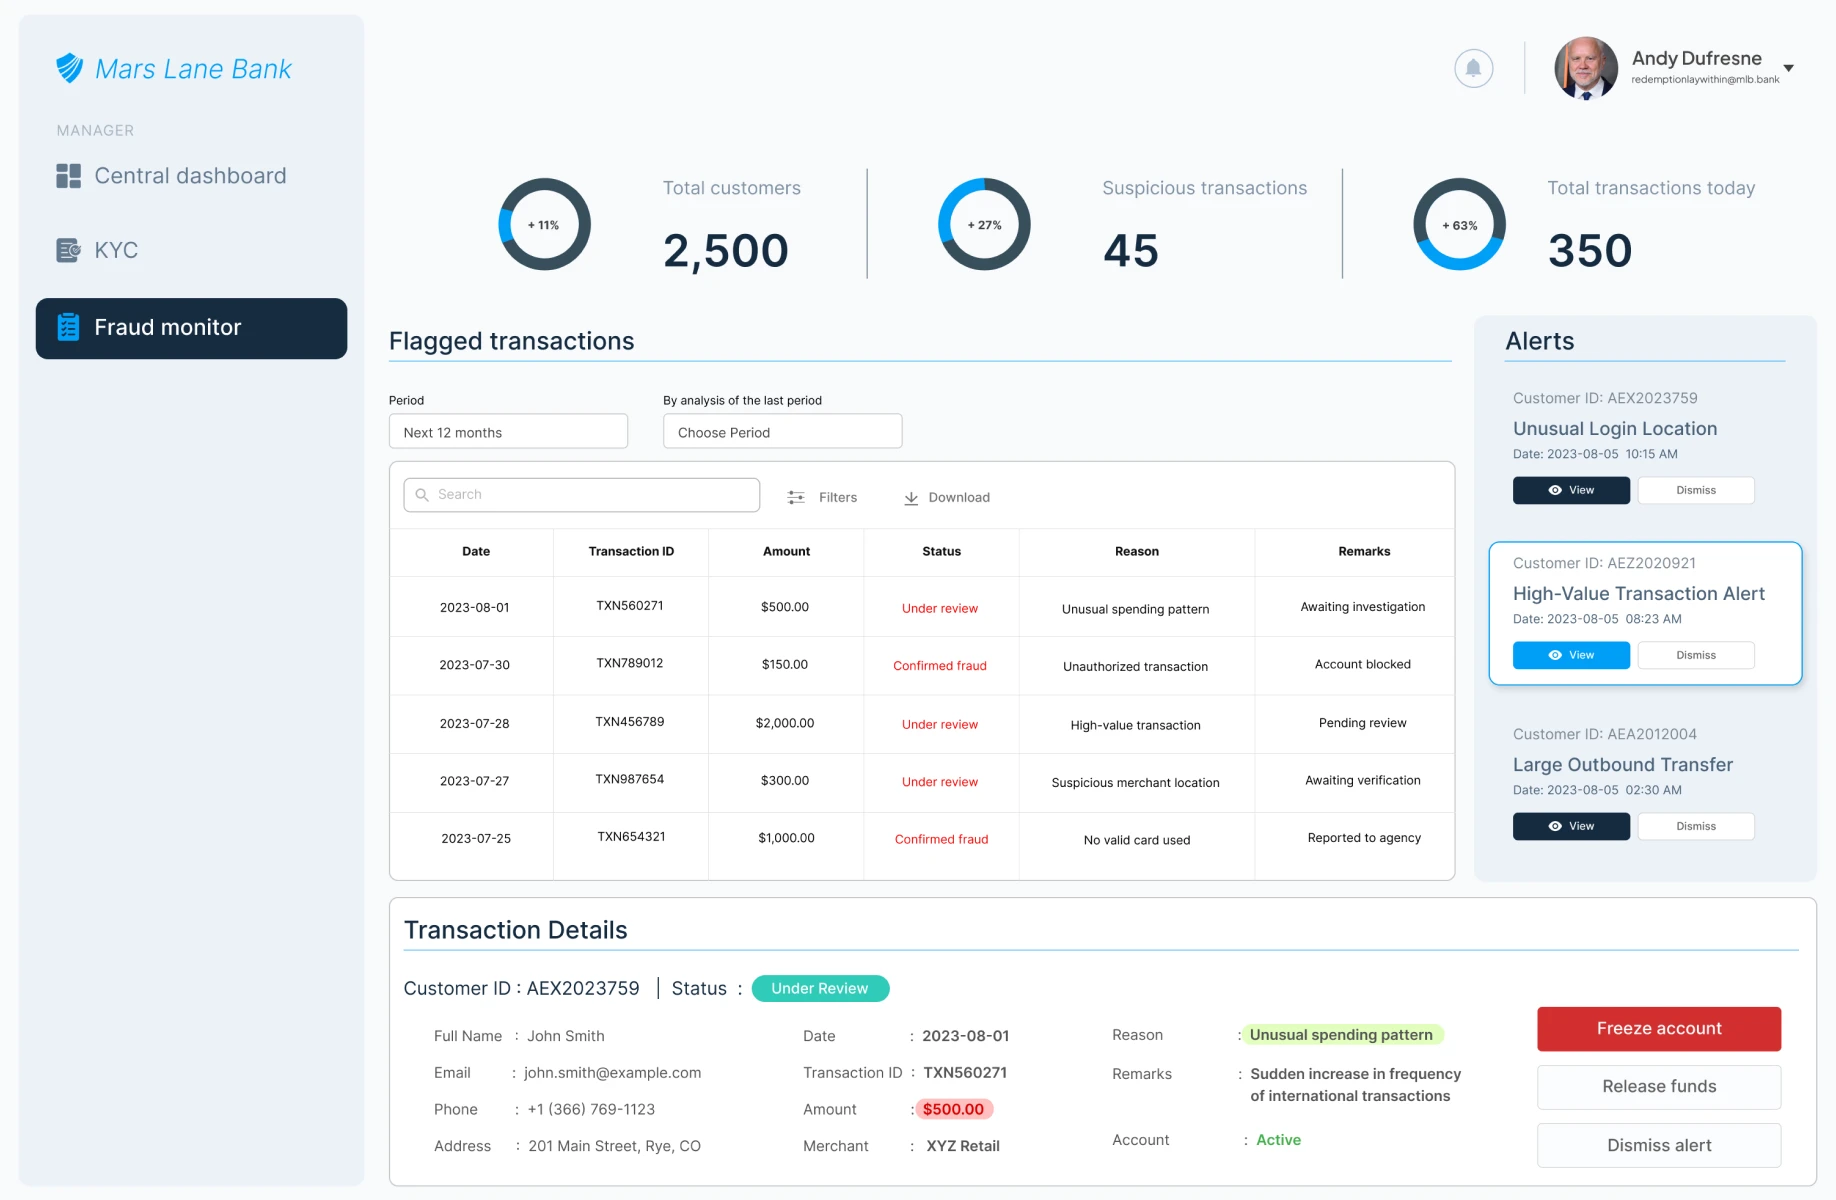View the Unusual Login Location alert

pyautogui.click(x=1570, y=490)
